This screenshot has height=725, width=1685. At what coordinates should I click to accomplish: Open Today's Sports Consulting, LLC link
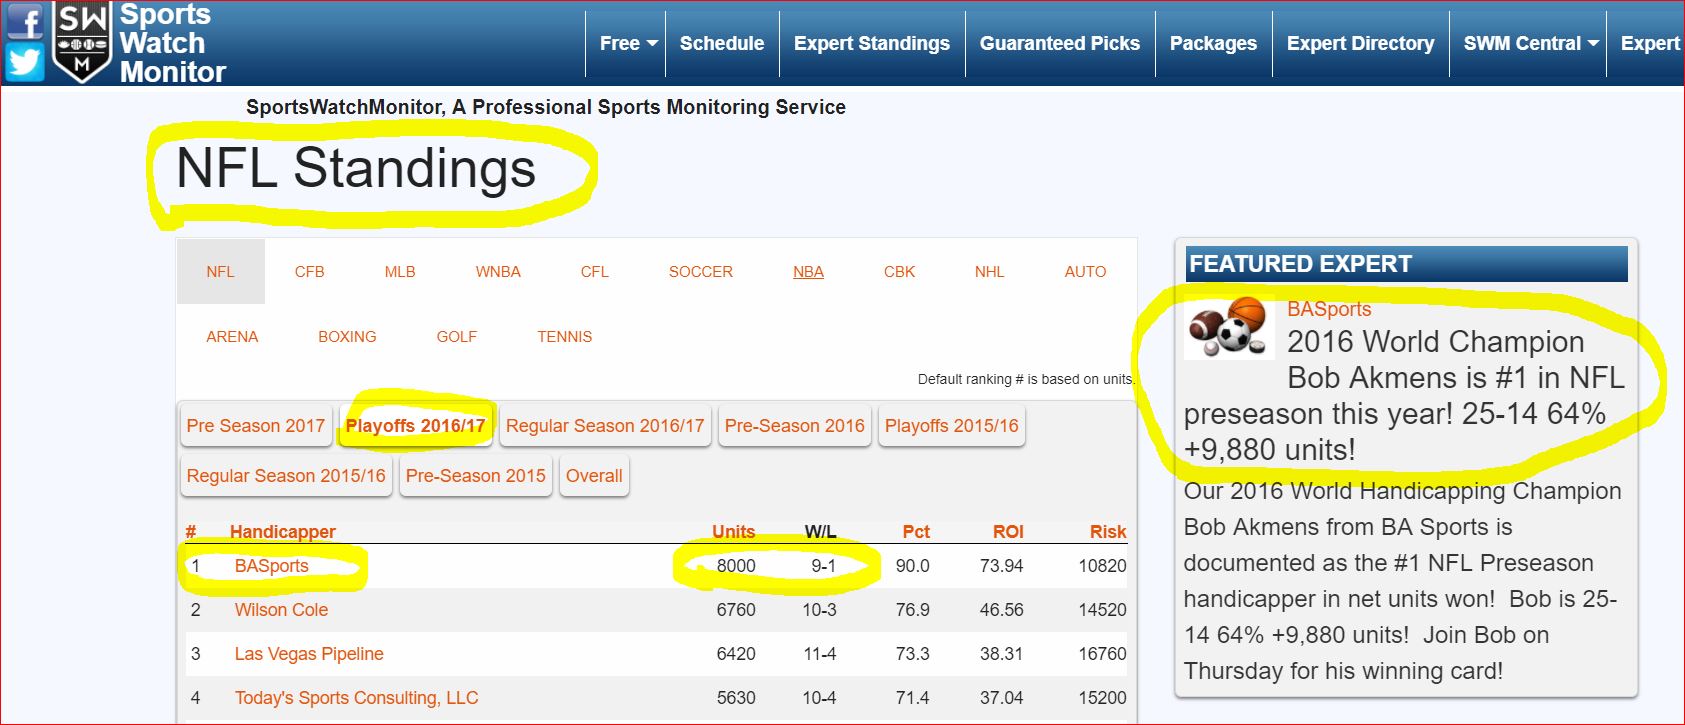click(x=356, y=698)
